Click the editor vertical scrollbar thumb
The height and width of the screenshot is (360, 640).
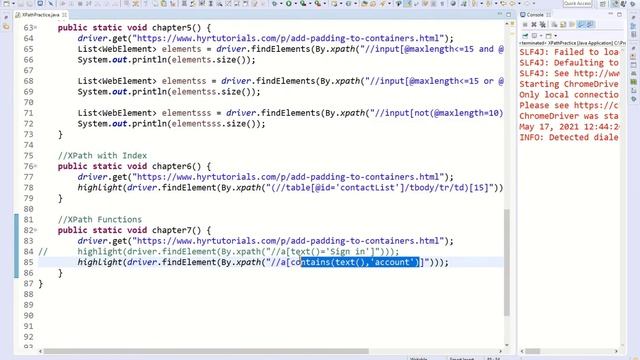[507, 262]
